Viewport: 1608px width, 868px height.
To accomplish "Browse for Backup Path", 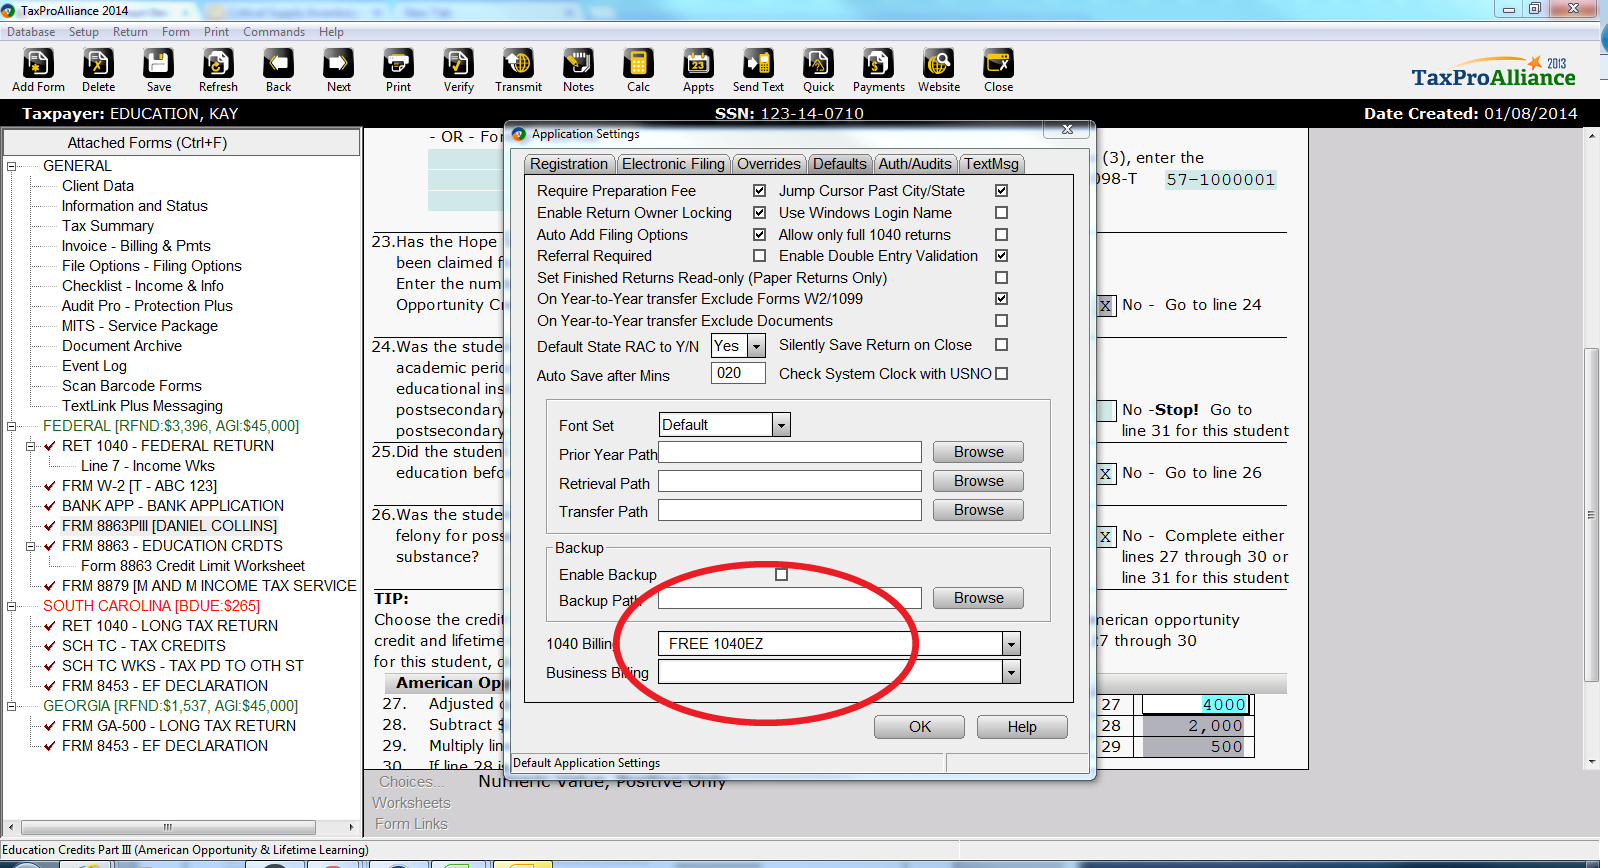I will (x=978, y=598).
